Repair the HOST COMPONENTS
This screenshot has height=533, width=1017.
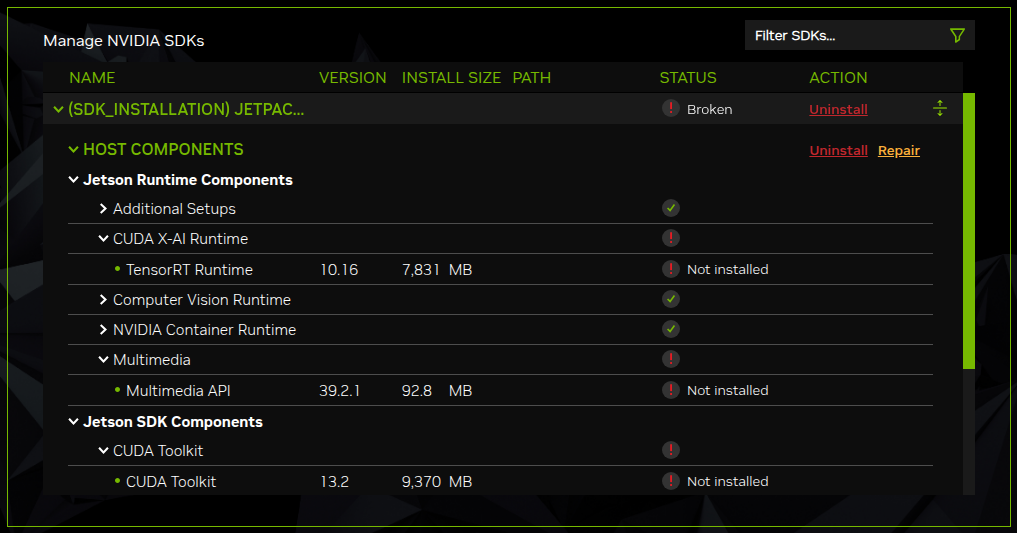pyautogui.click(x=898, y=150)
